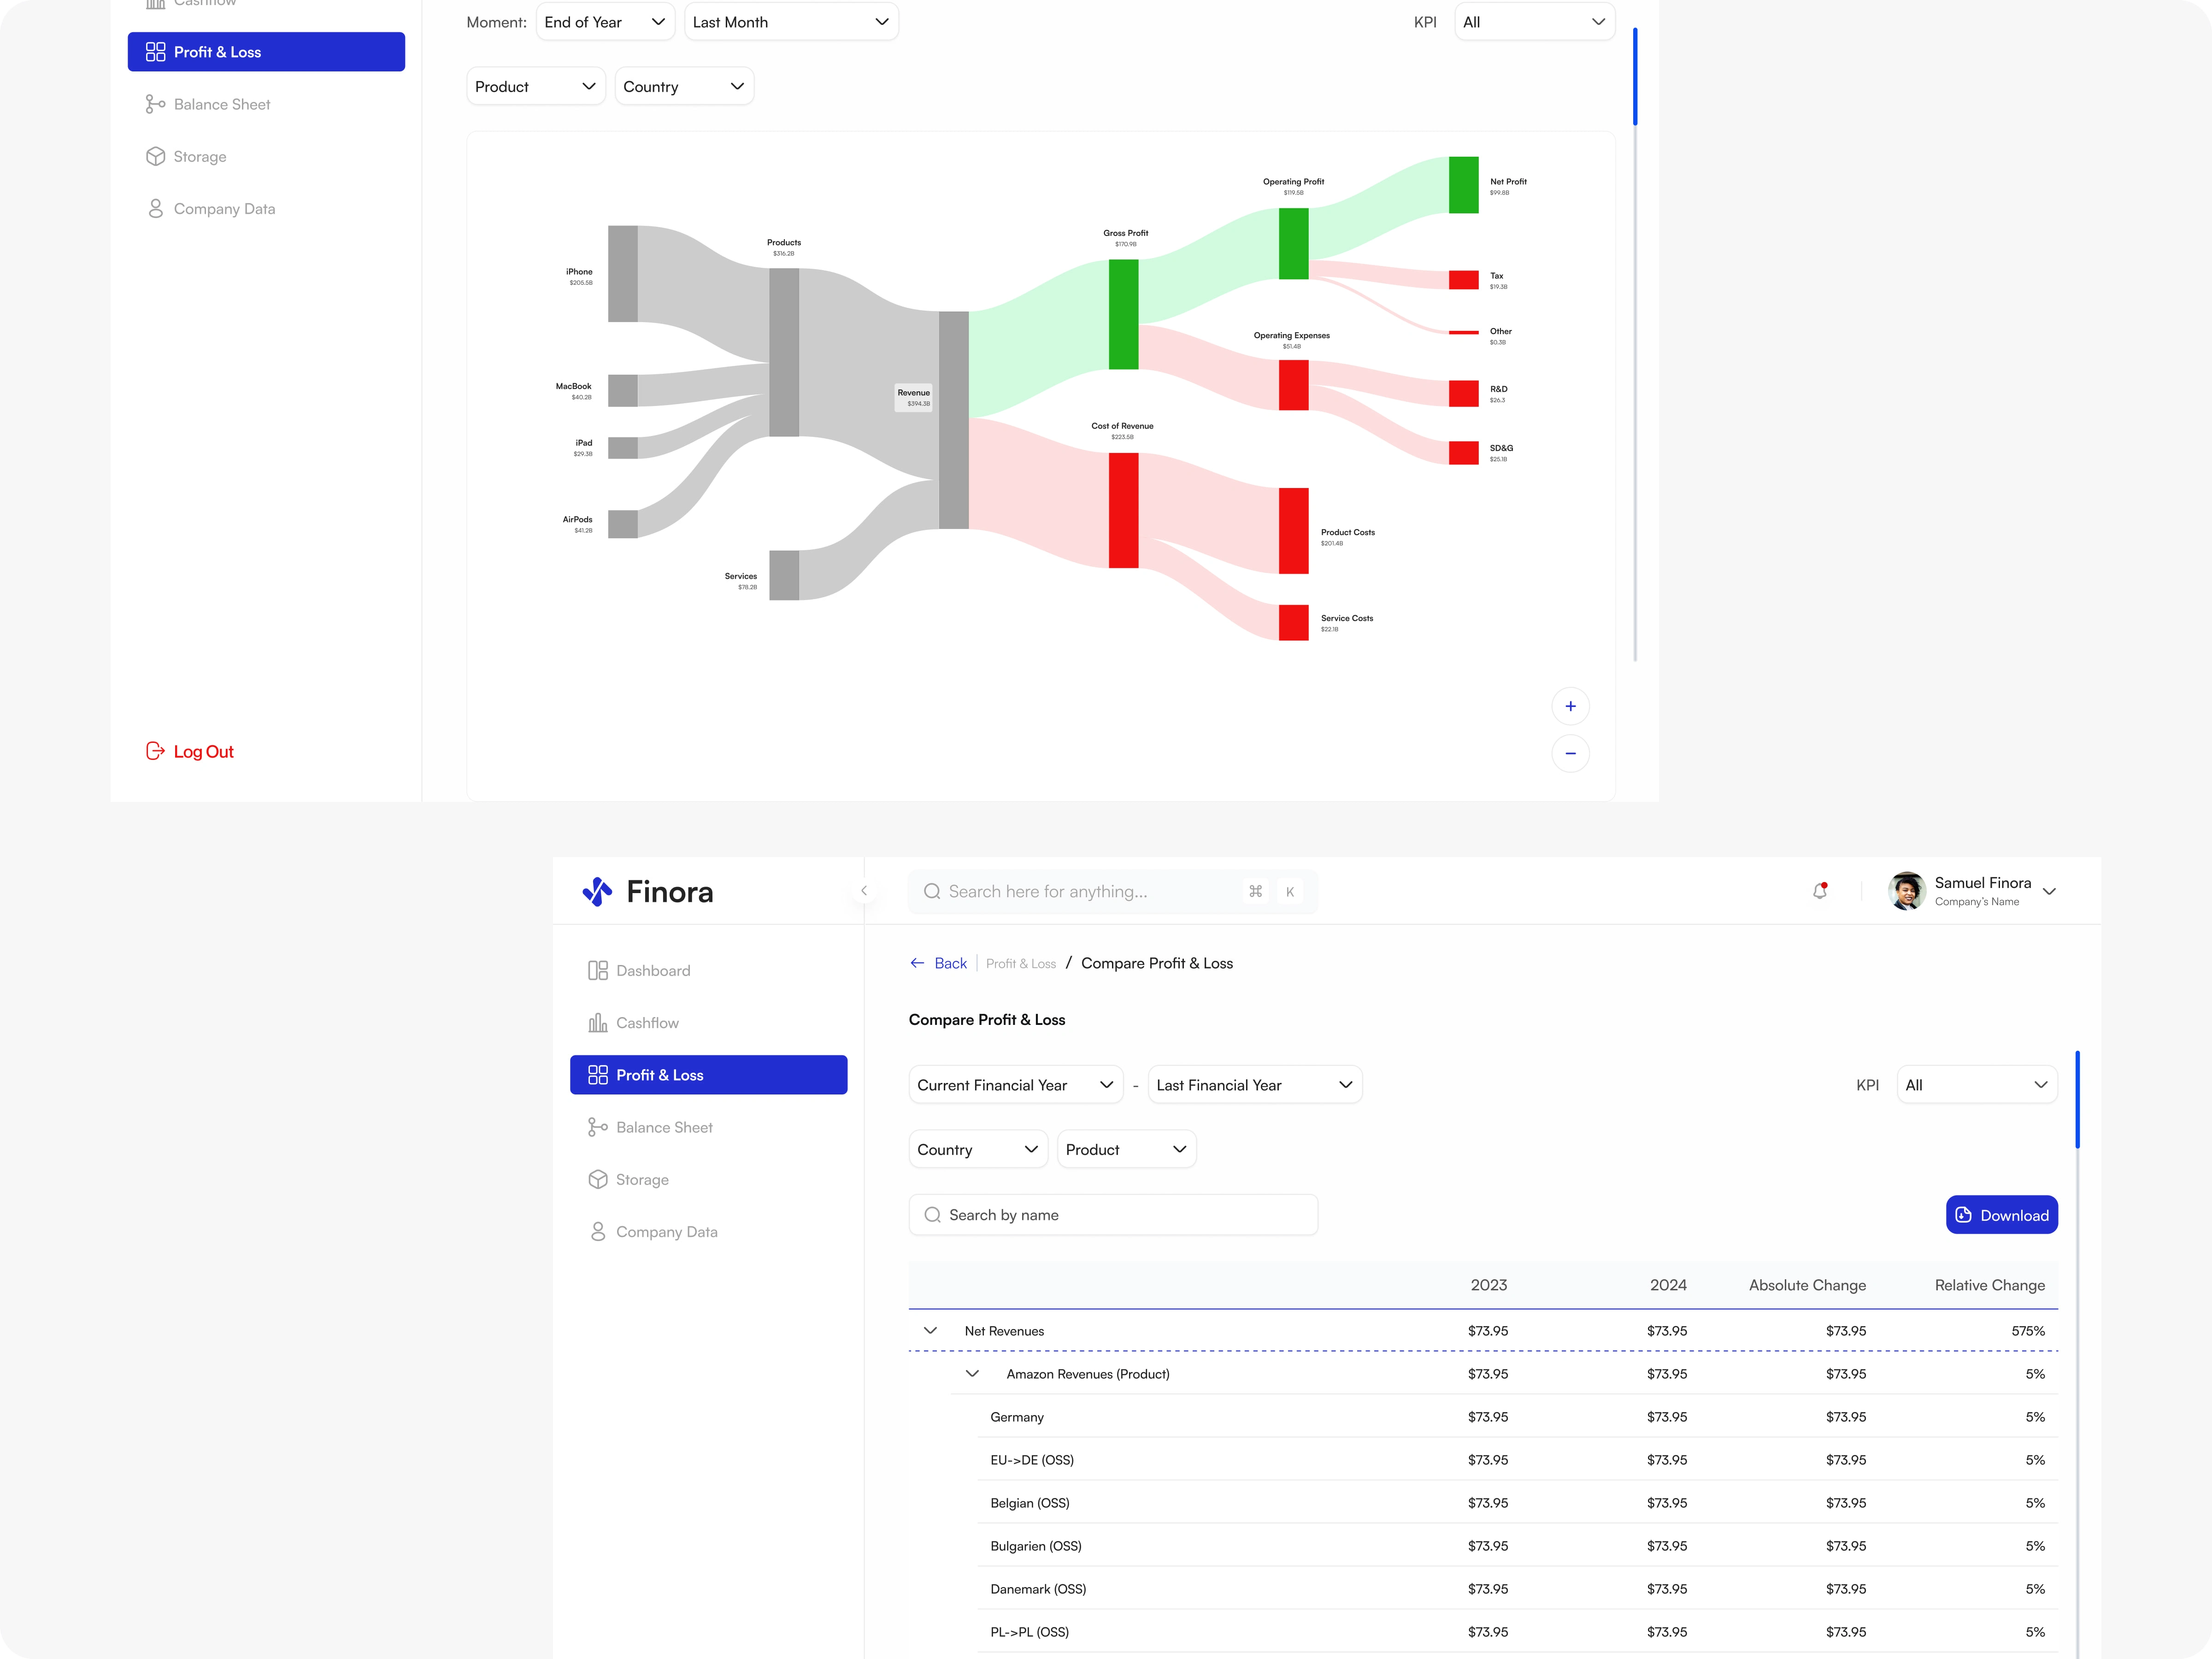Open Storage in upper sidebar
The height and width of the screenshot is (1659, 2212).
[199, 156]
